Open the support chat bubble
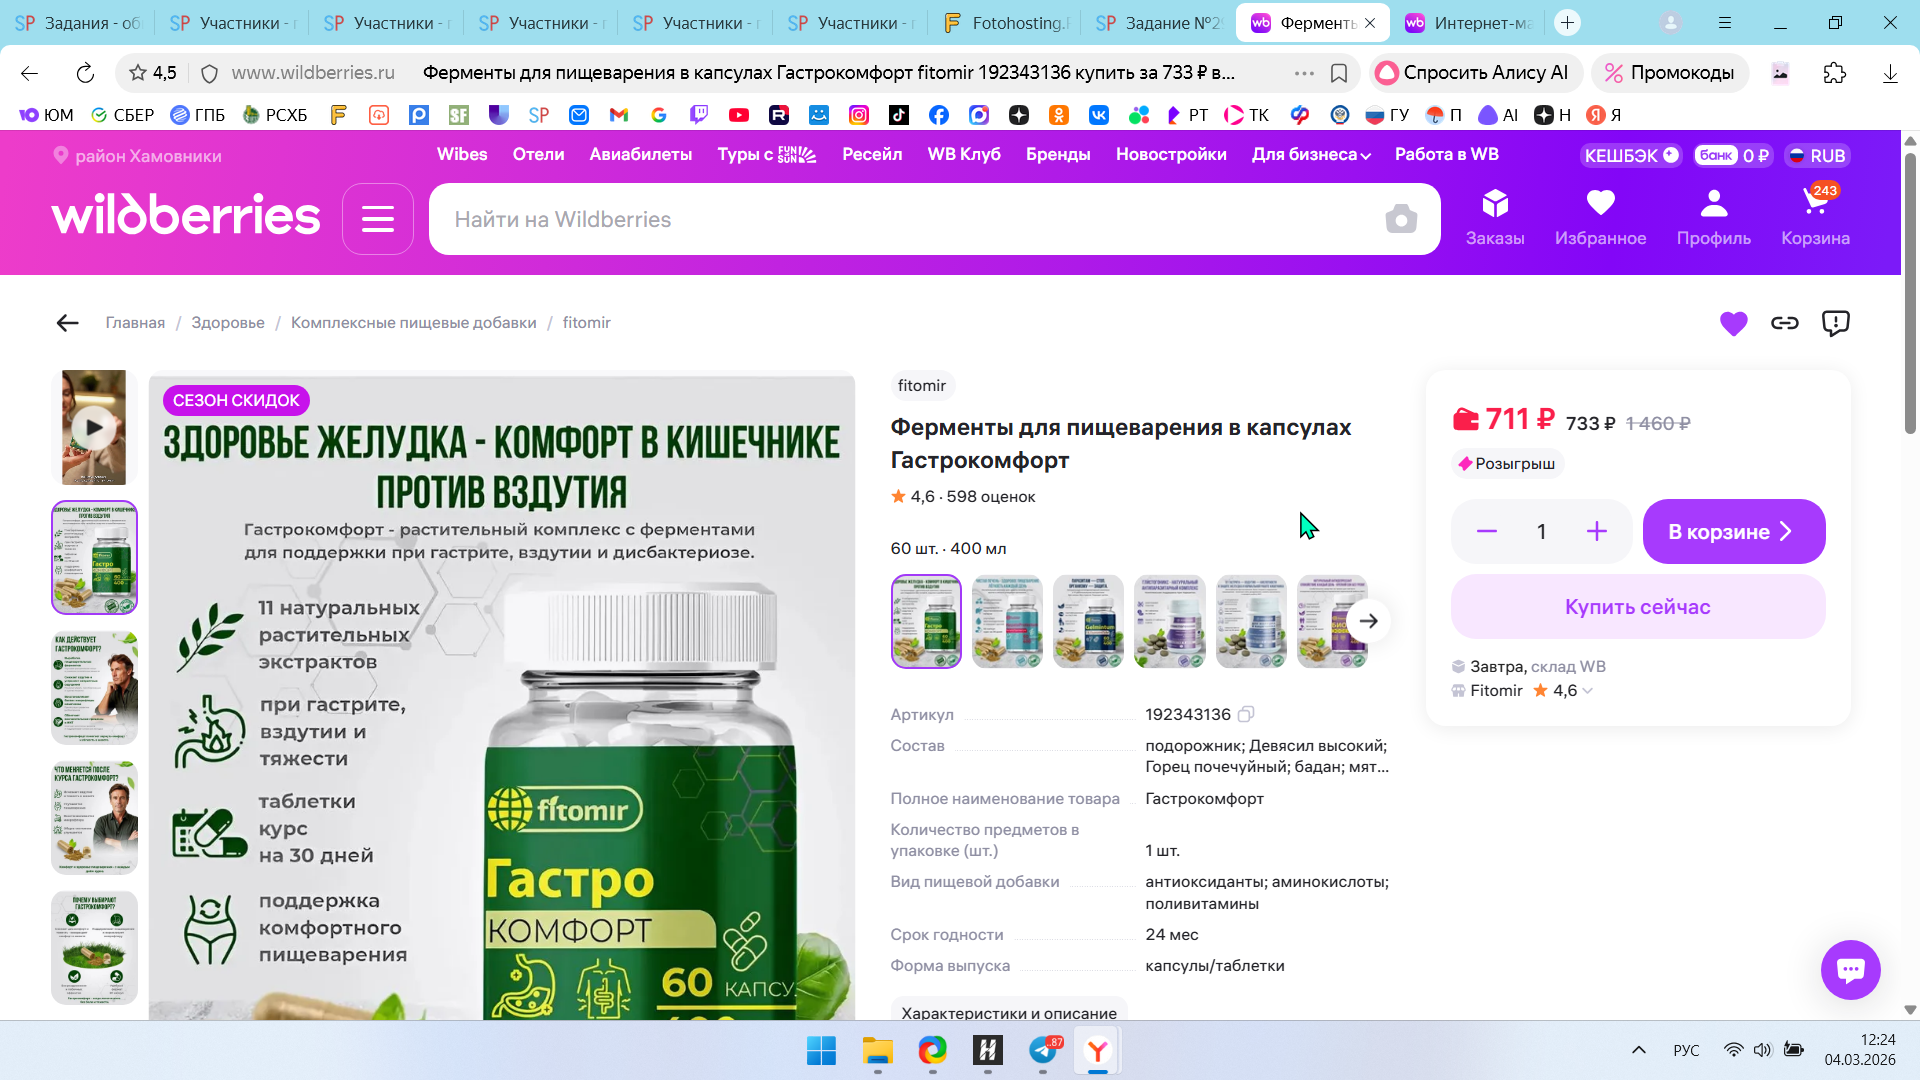This screenshot has height=1080, width=1920. click(1850, 969)
